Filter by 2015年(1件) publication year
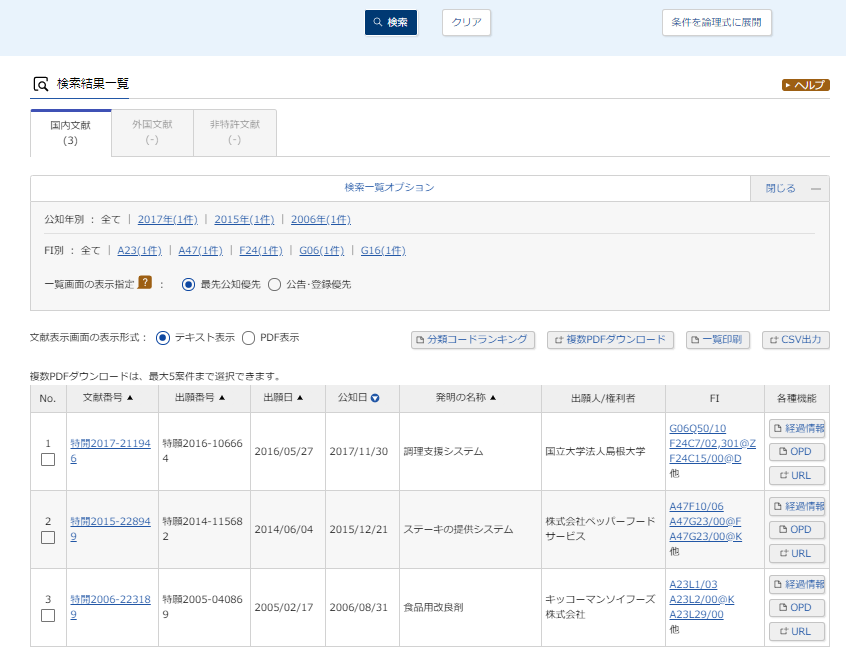 point(244,220)
